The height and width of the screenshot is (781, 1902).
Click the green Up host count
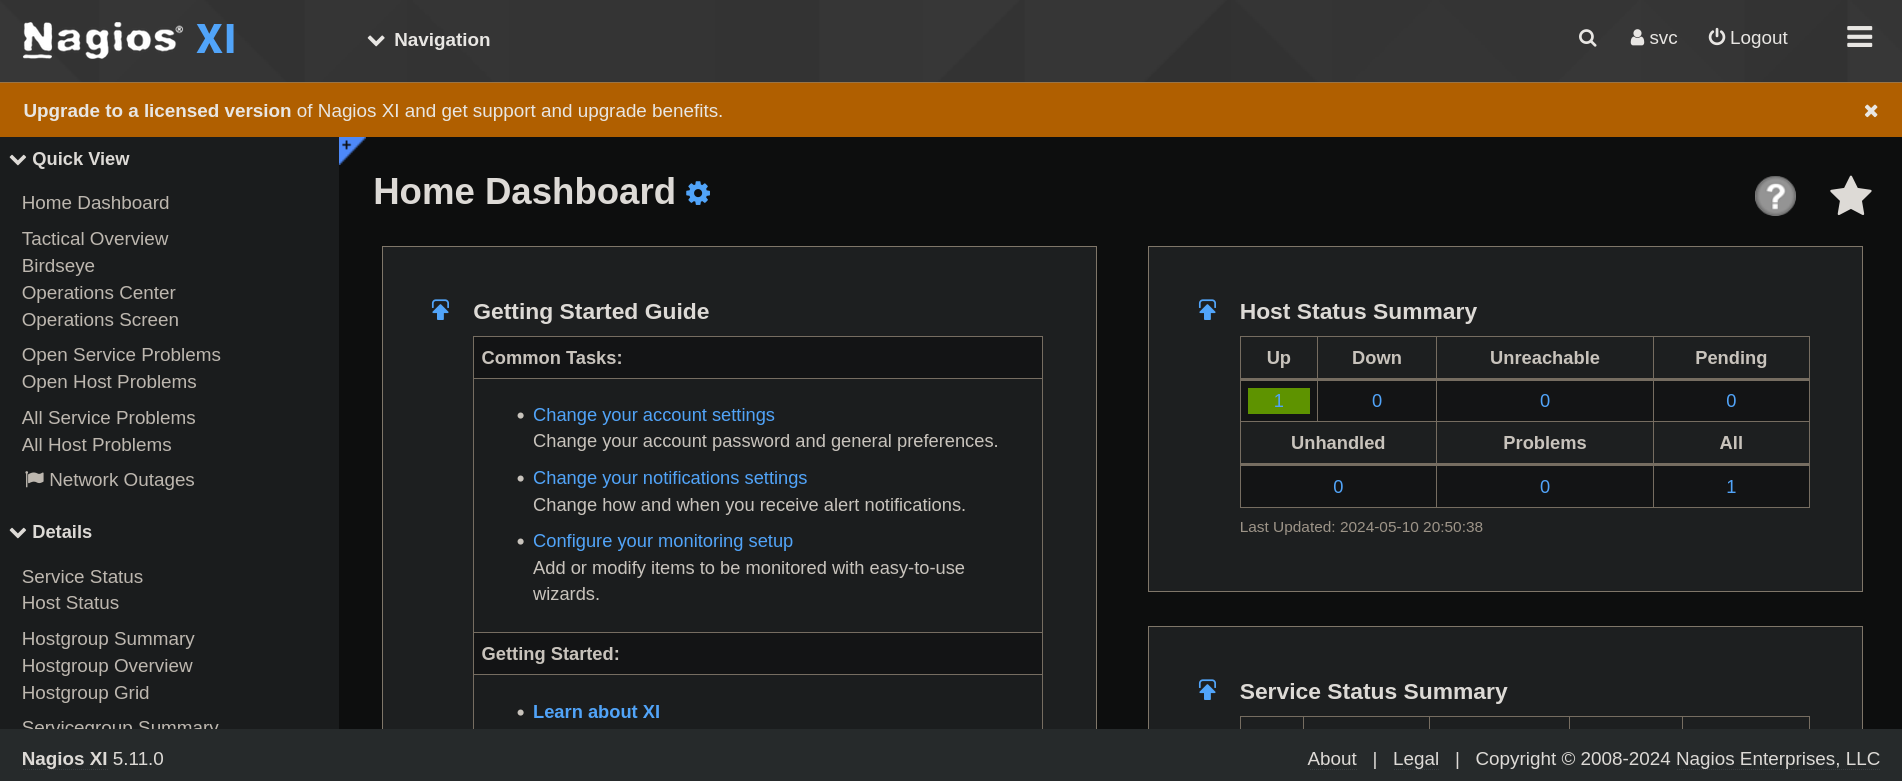tap(1278, 401)
